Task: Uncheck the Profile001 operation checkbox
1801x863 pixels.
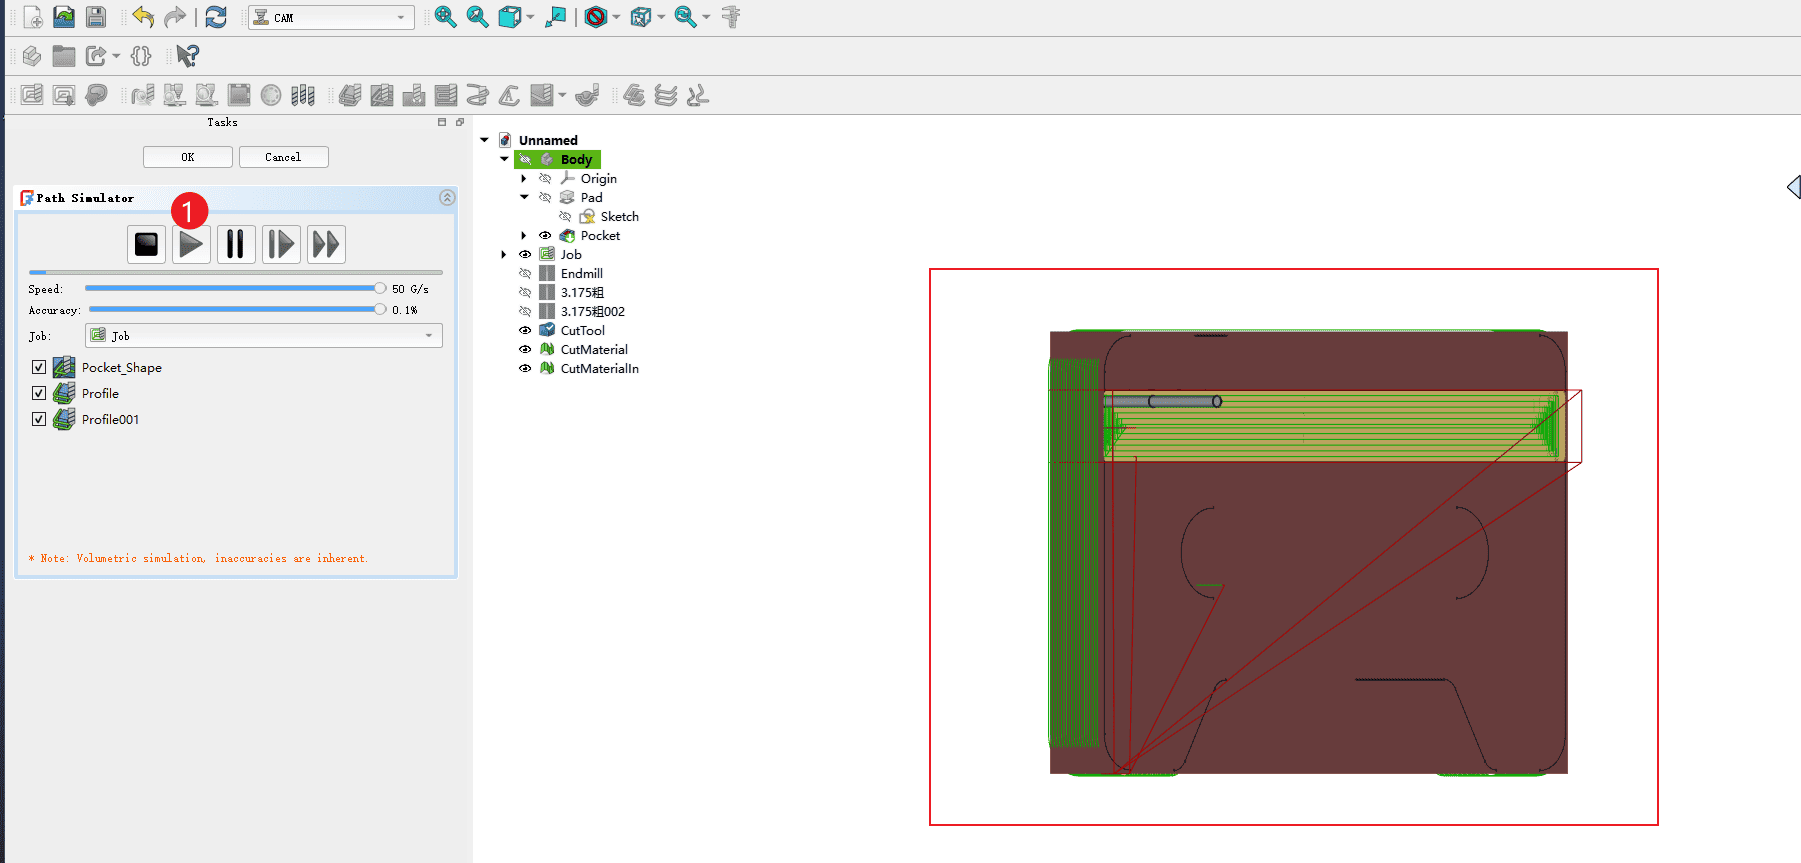Action: tap(39, 419)
